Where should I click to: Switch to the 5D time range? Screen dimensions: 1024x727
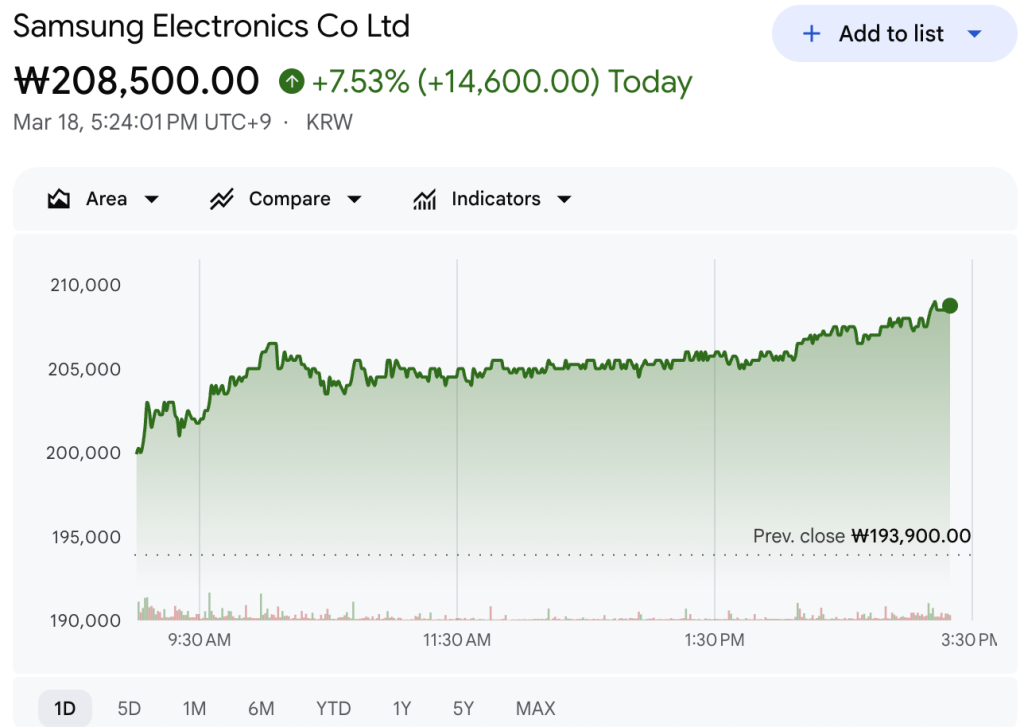click(129, 709)
